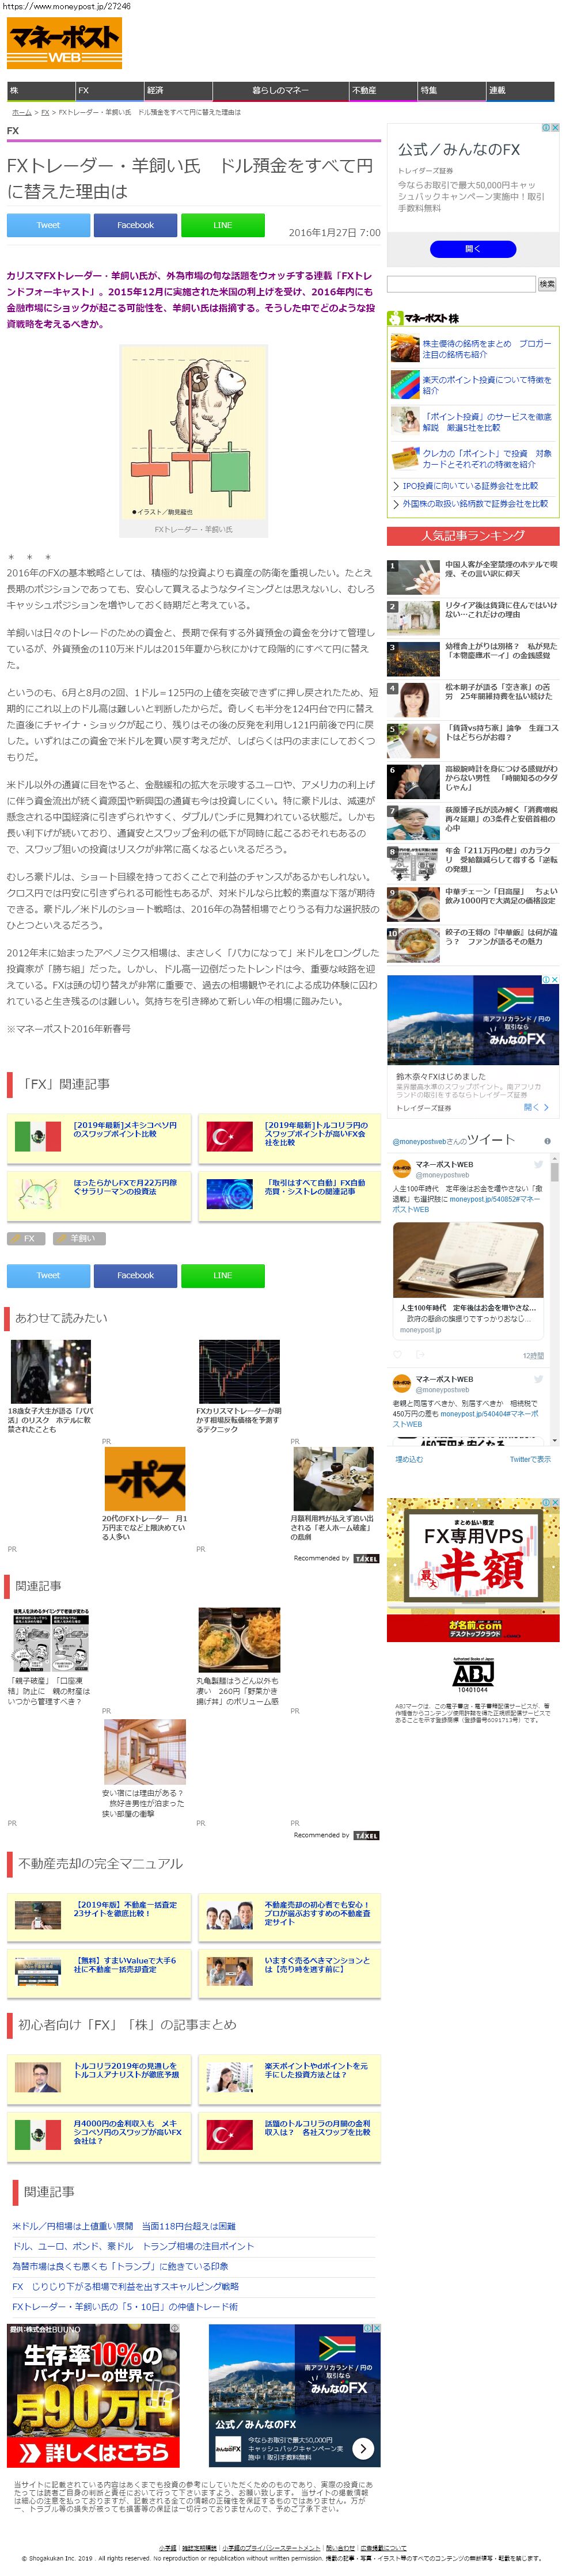Screen dimensions: 566x2576
Task: Open info icon beside ツイート widget heading
Action: (x=547, y=1140)
